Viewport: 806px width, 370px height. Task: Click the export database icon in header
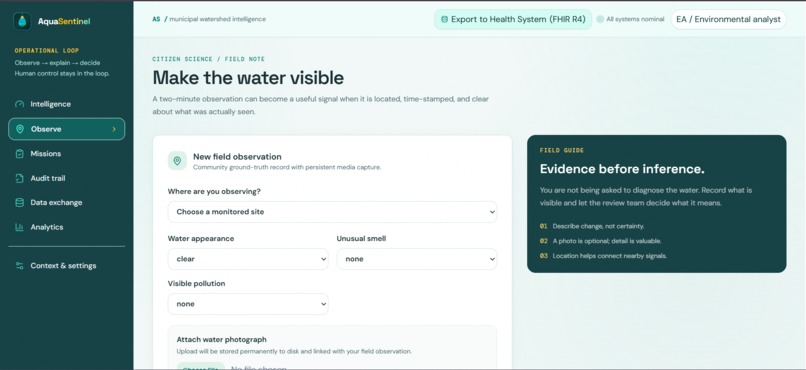pyautogui.click(x=444, y=20)
